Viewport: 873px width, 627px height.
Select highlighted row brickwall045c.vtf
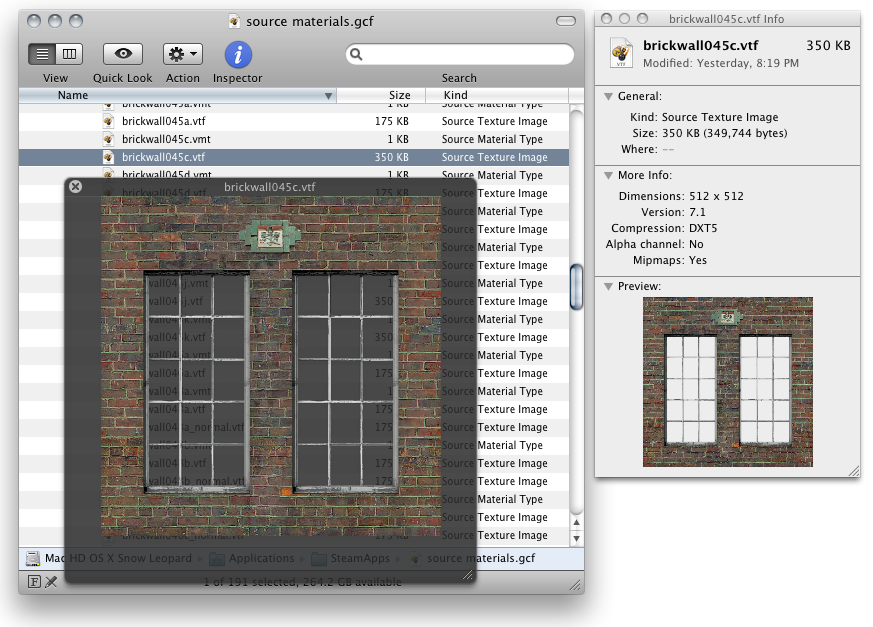[x=294, y=157]
